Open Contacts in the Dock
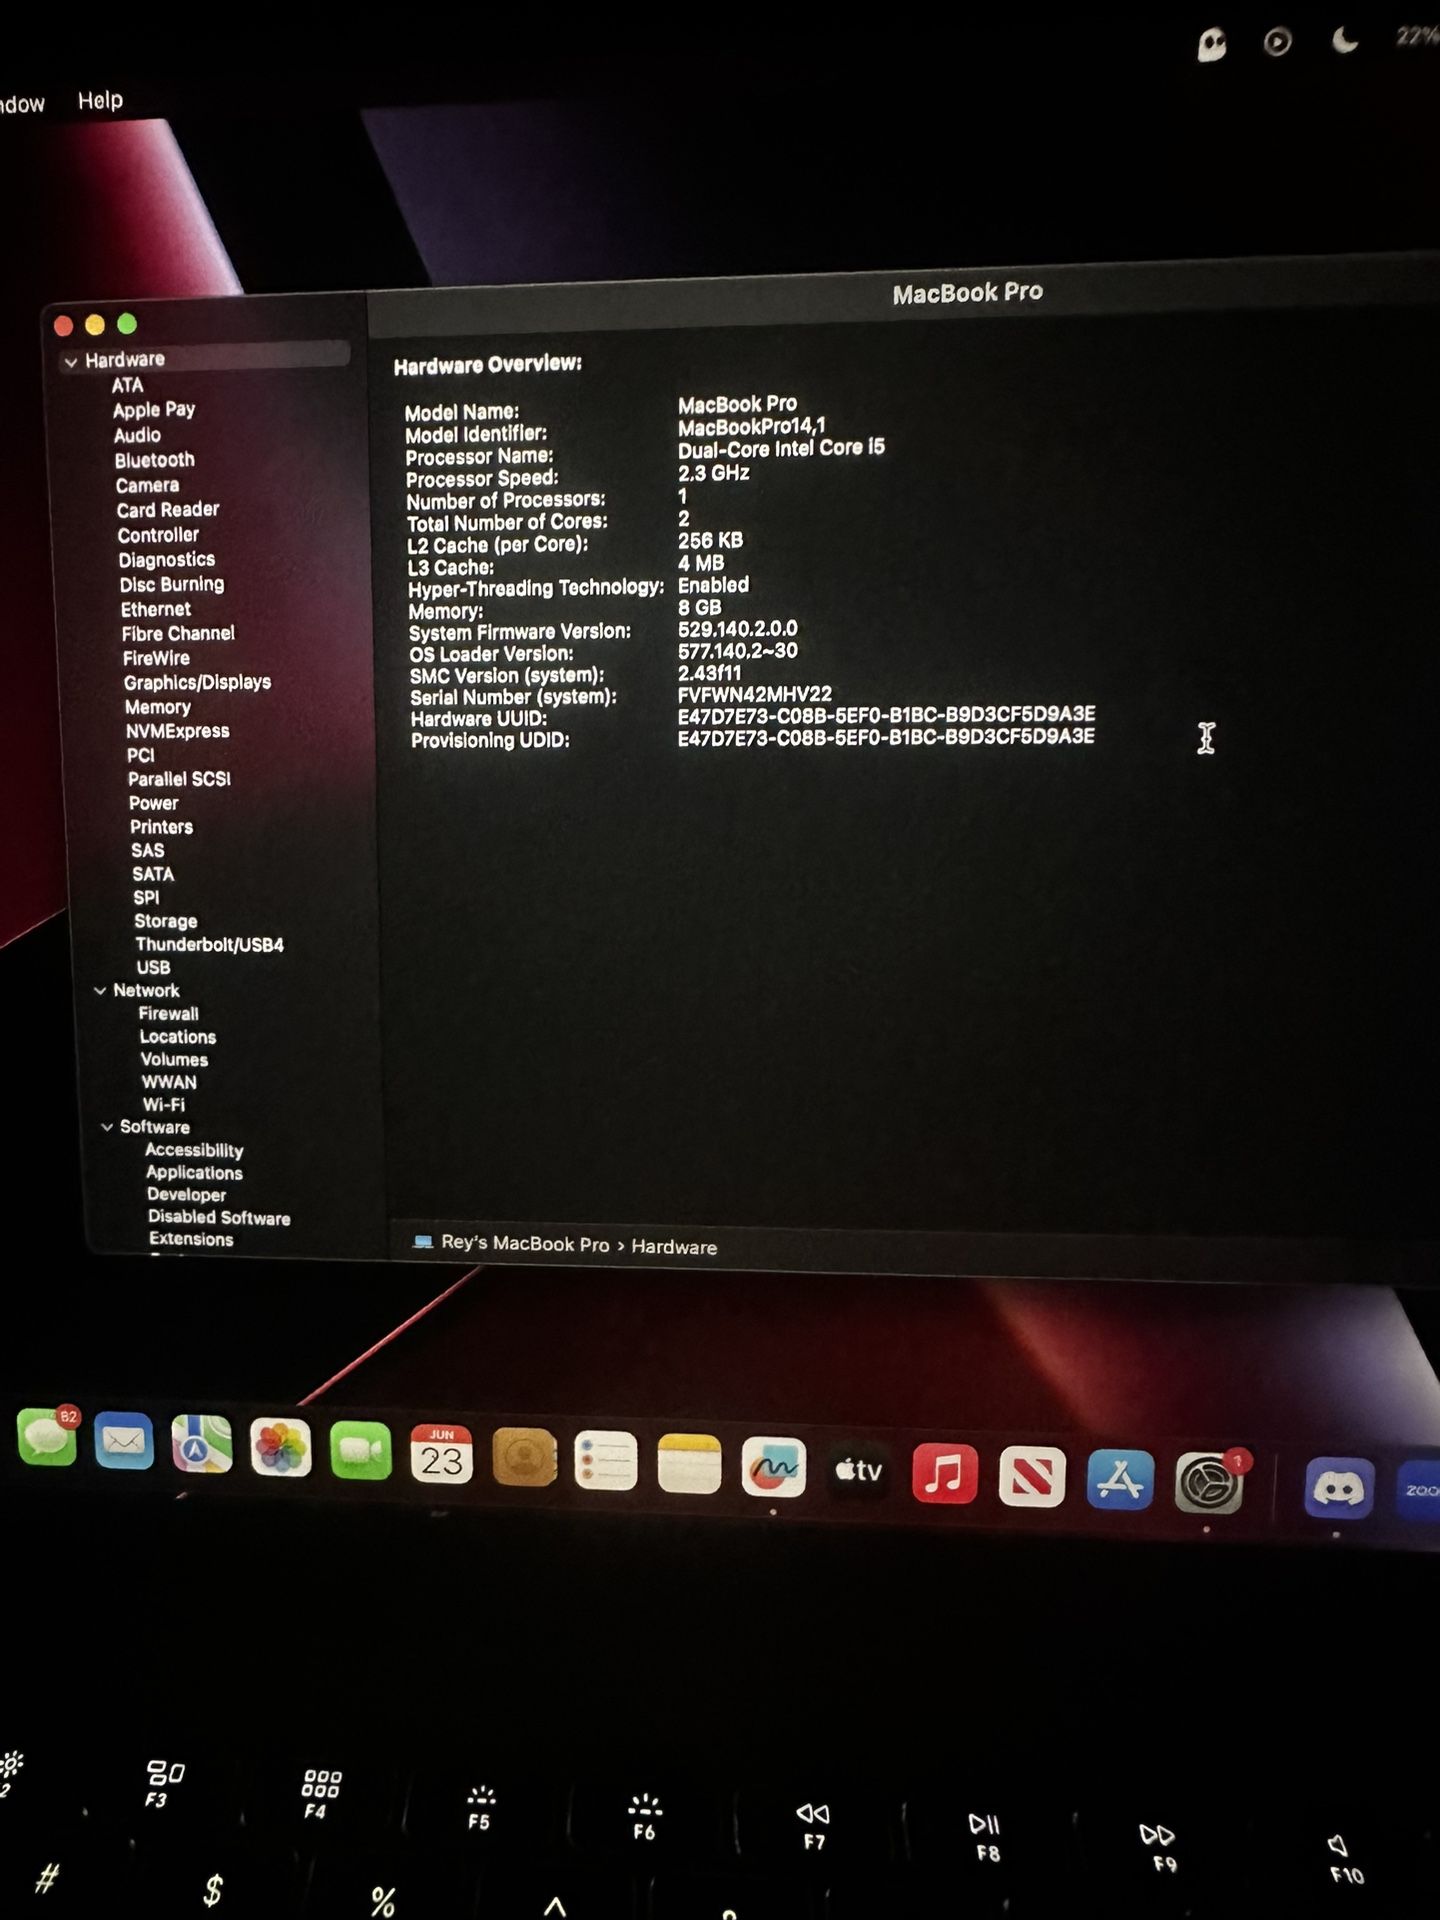Screen dimensions: 1440x1920 point(524,1457)
